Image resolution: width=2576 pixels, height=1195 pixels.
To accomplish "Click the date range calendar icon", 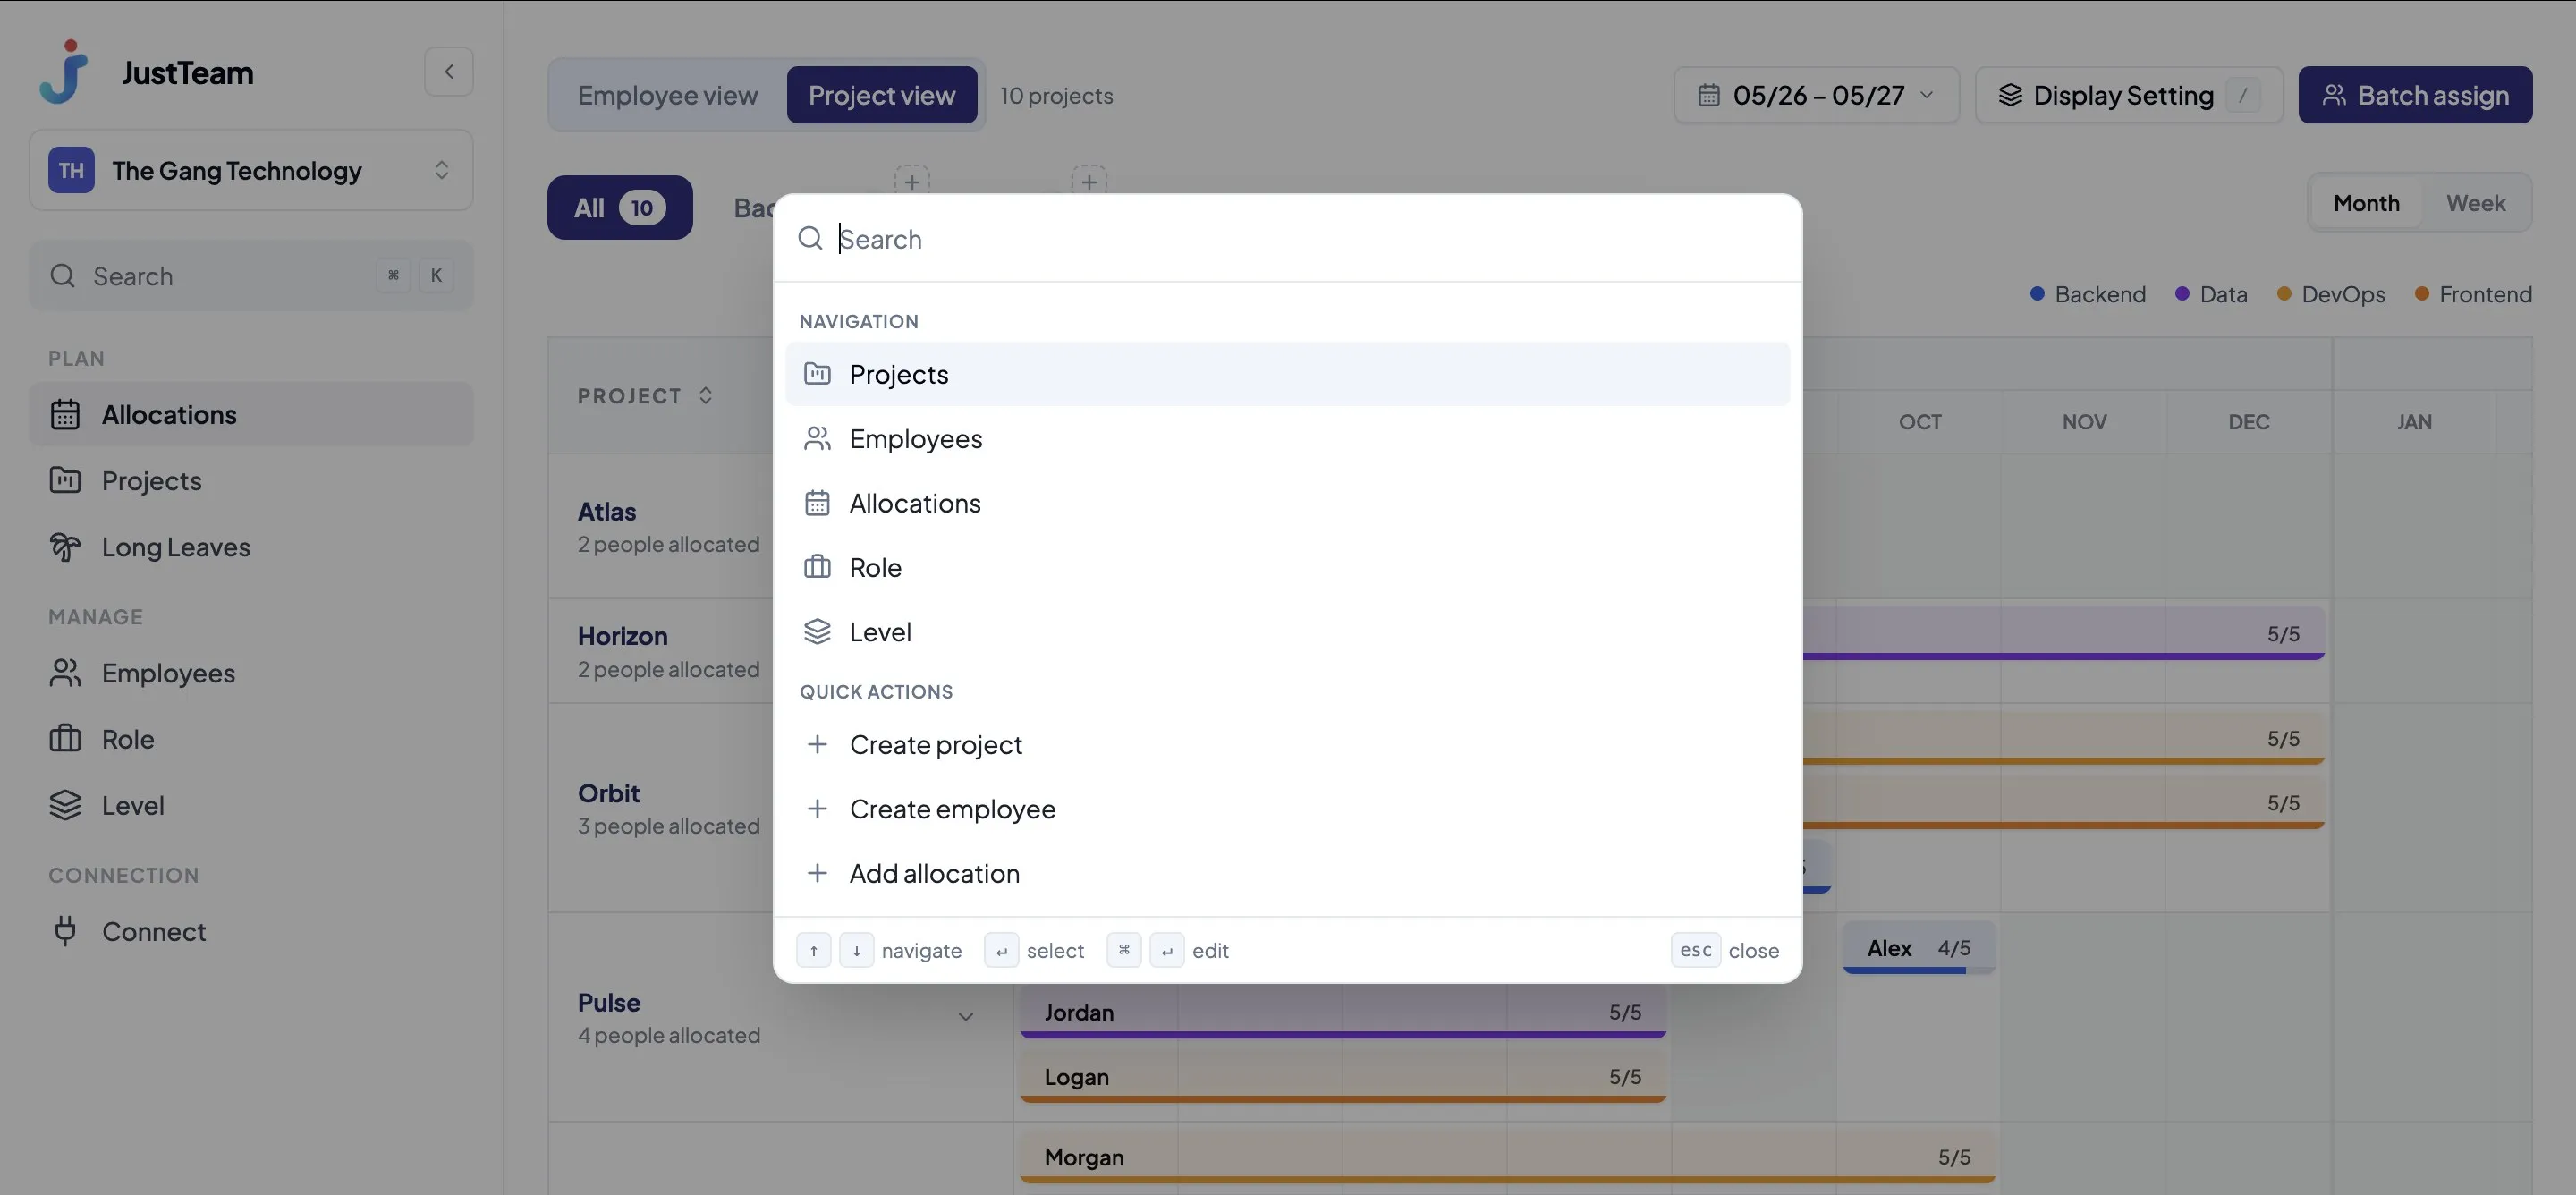I will [x=1709, y=95].
